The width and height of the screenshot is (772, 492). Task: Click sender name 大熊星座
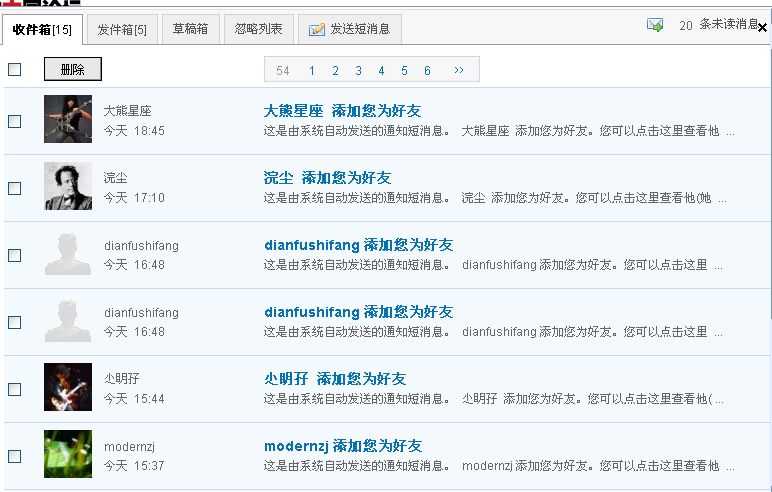pyautogui.click(x=128, y=111)
